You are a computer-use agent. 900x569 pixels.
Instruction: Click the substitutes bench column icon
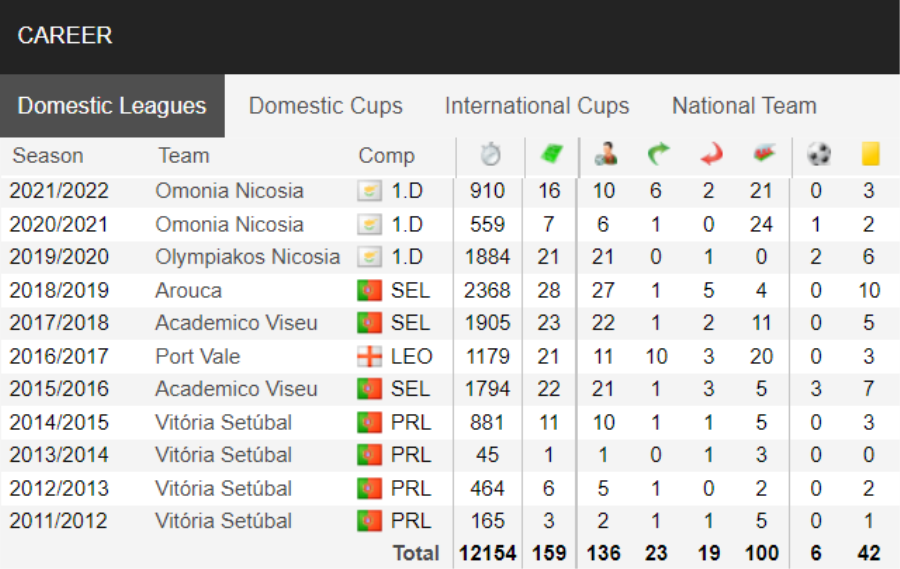(763, 154)
